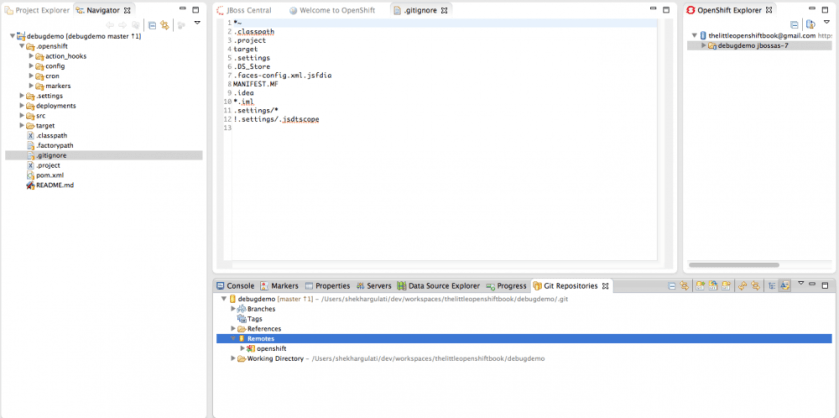The height and width of the screenshot is (418, 839).
Task: Toggle Link with Selection in Git Repositories toolbar
Action: (684, 286)
